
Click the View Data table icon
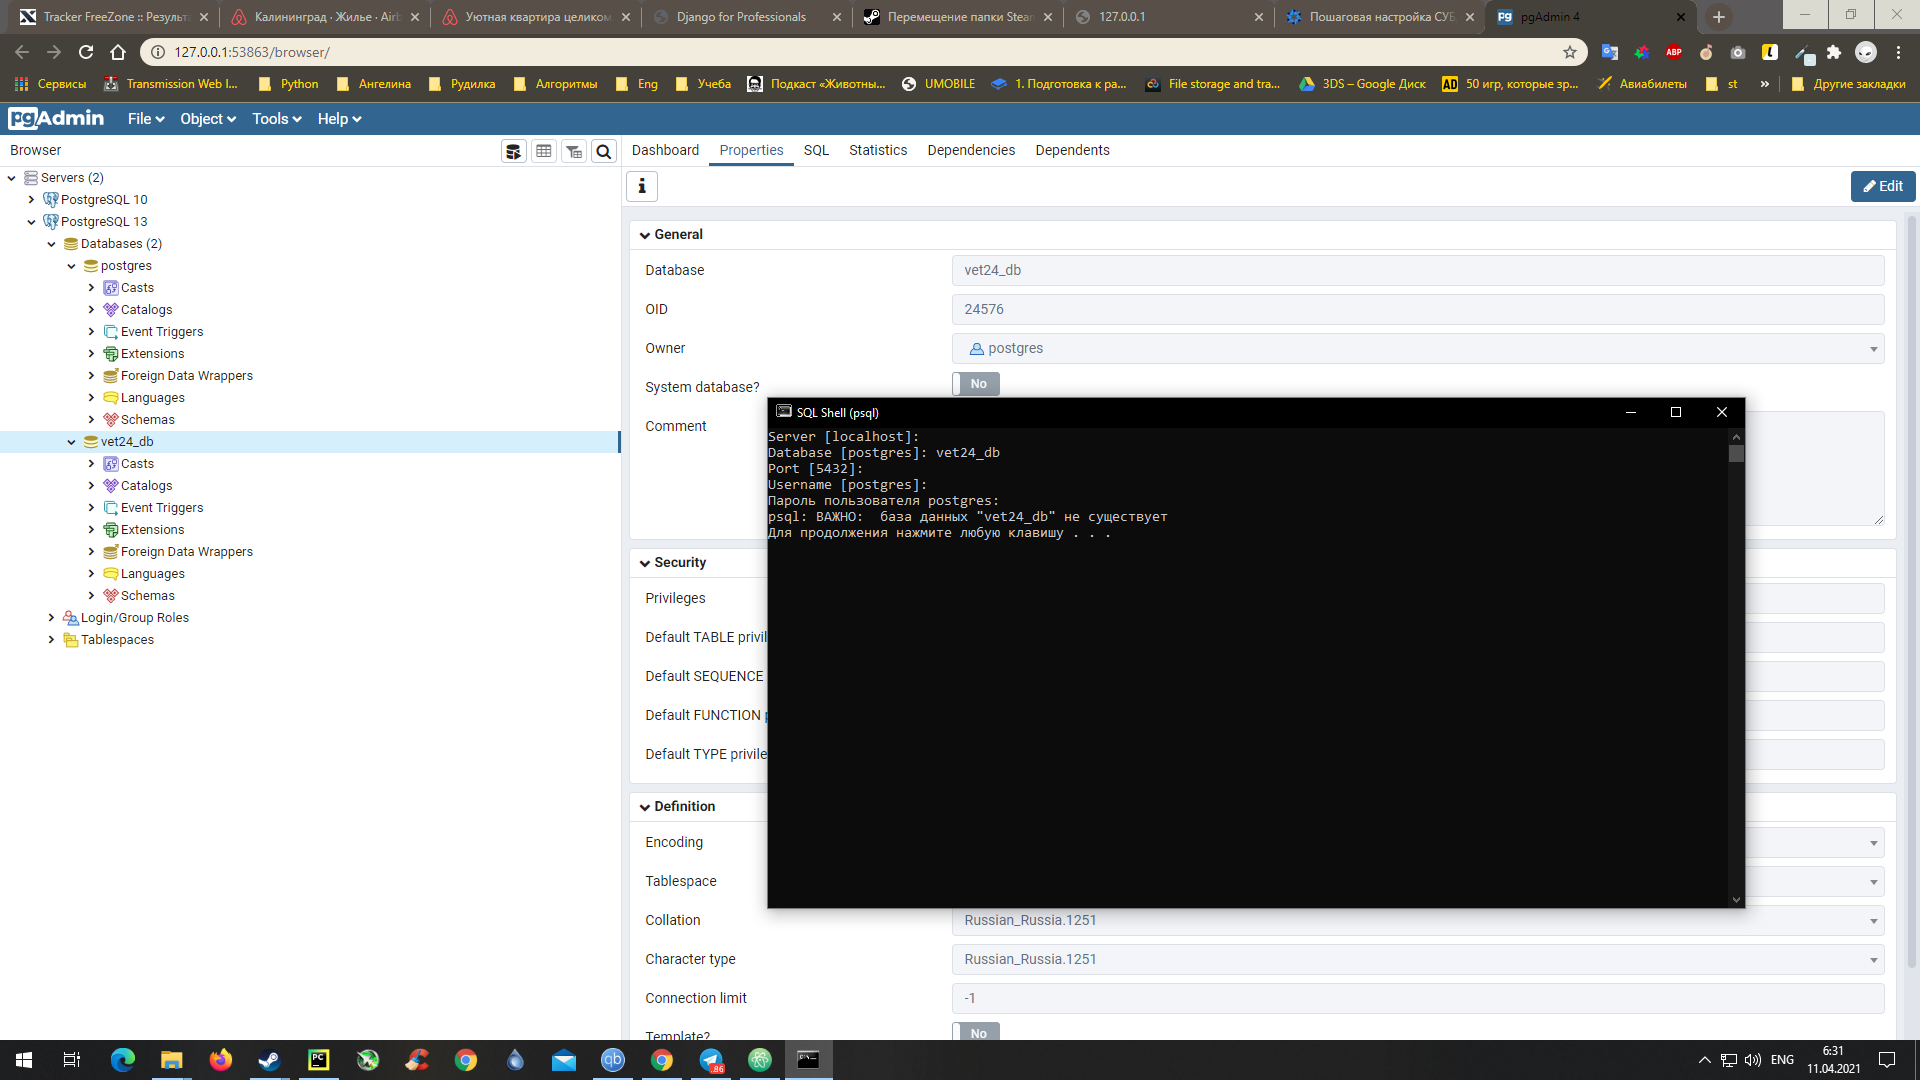544,151
